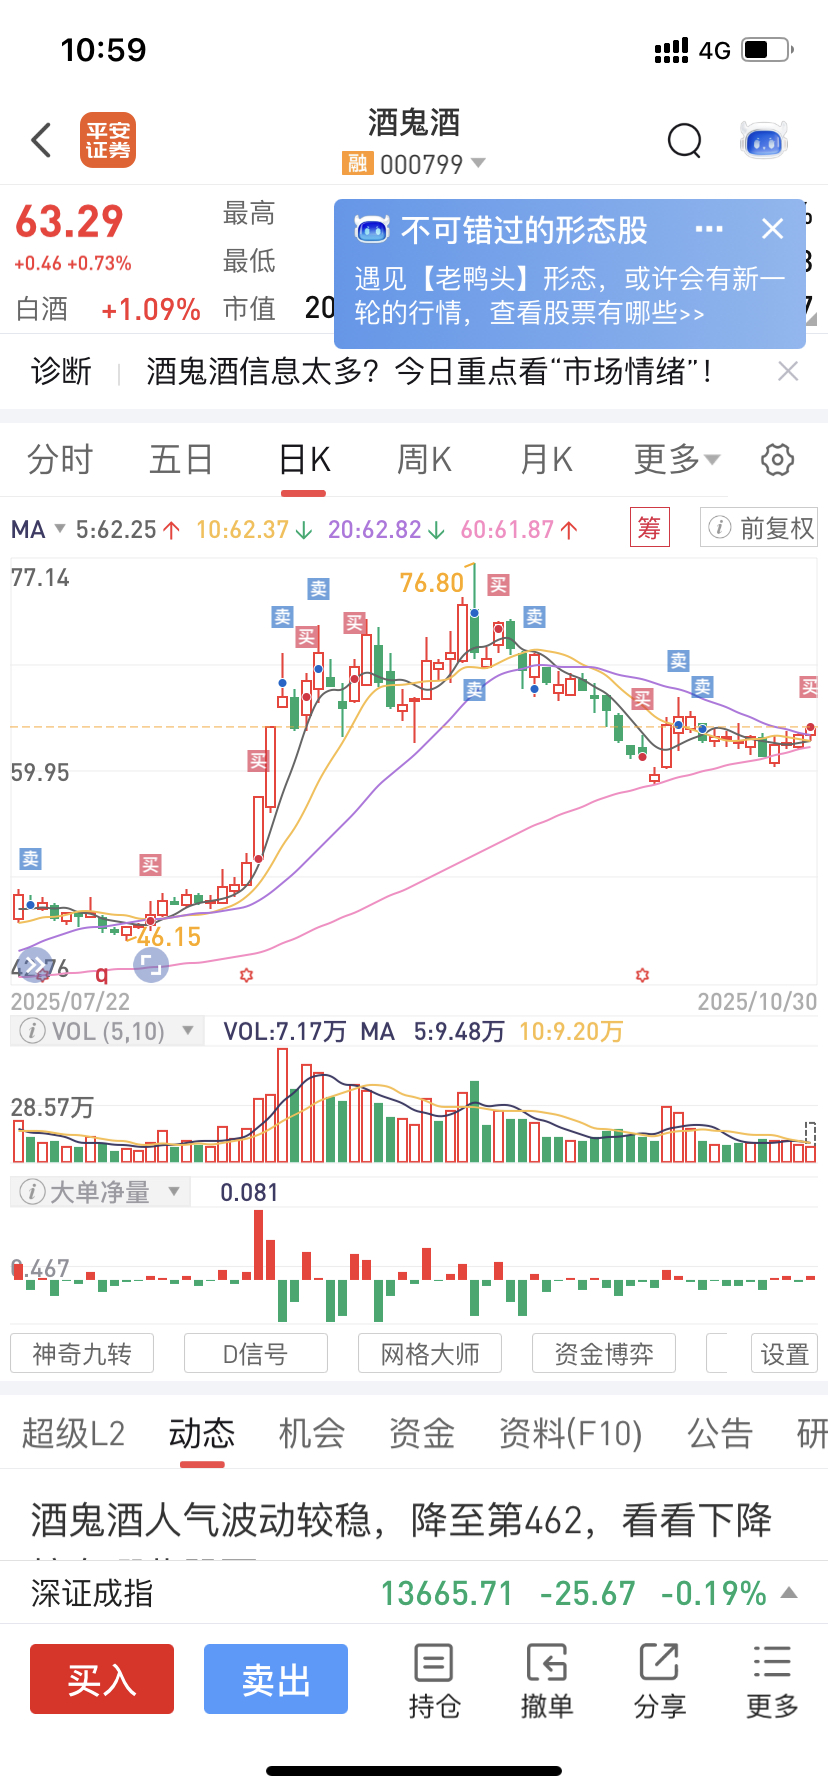The image size is (828, 1792).
Task: Switch to the 分时 tab
Action: click(60, 459)
